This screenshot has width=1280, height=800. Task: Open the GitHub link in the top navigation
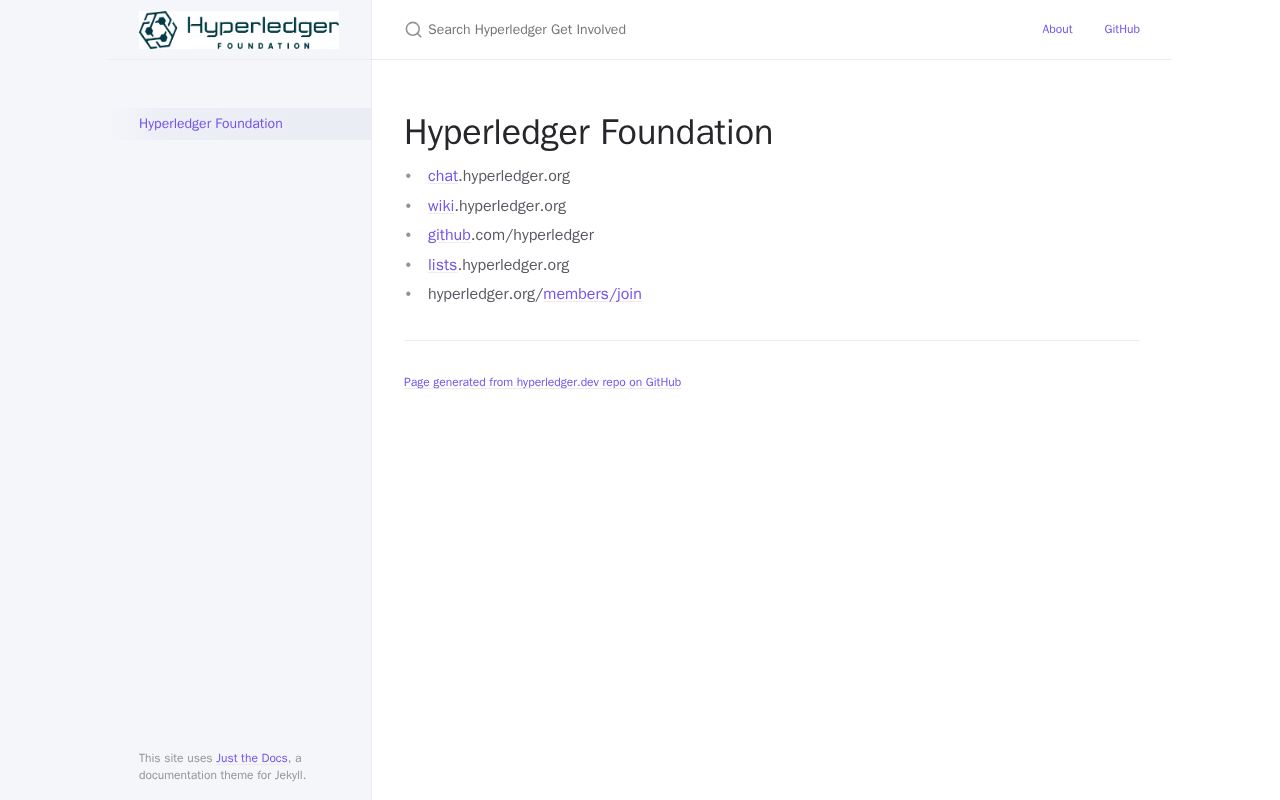pyautogui.click(x=1122, y=30)
